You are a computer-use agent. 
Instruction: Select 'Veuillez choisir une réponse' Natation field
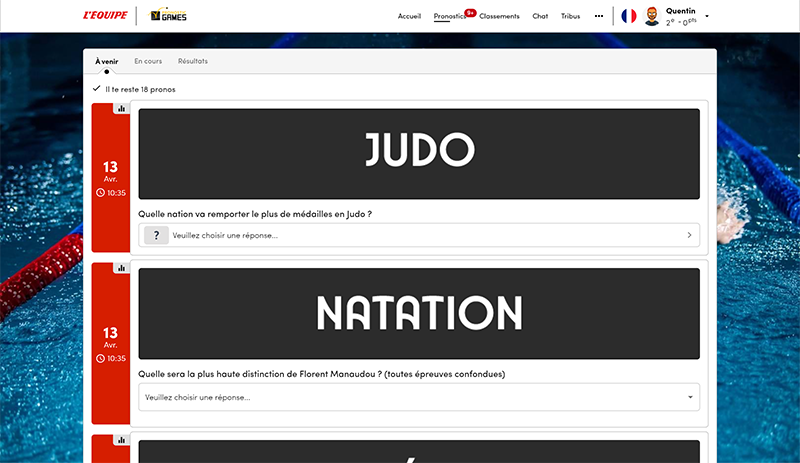[419, 397]
